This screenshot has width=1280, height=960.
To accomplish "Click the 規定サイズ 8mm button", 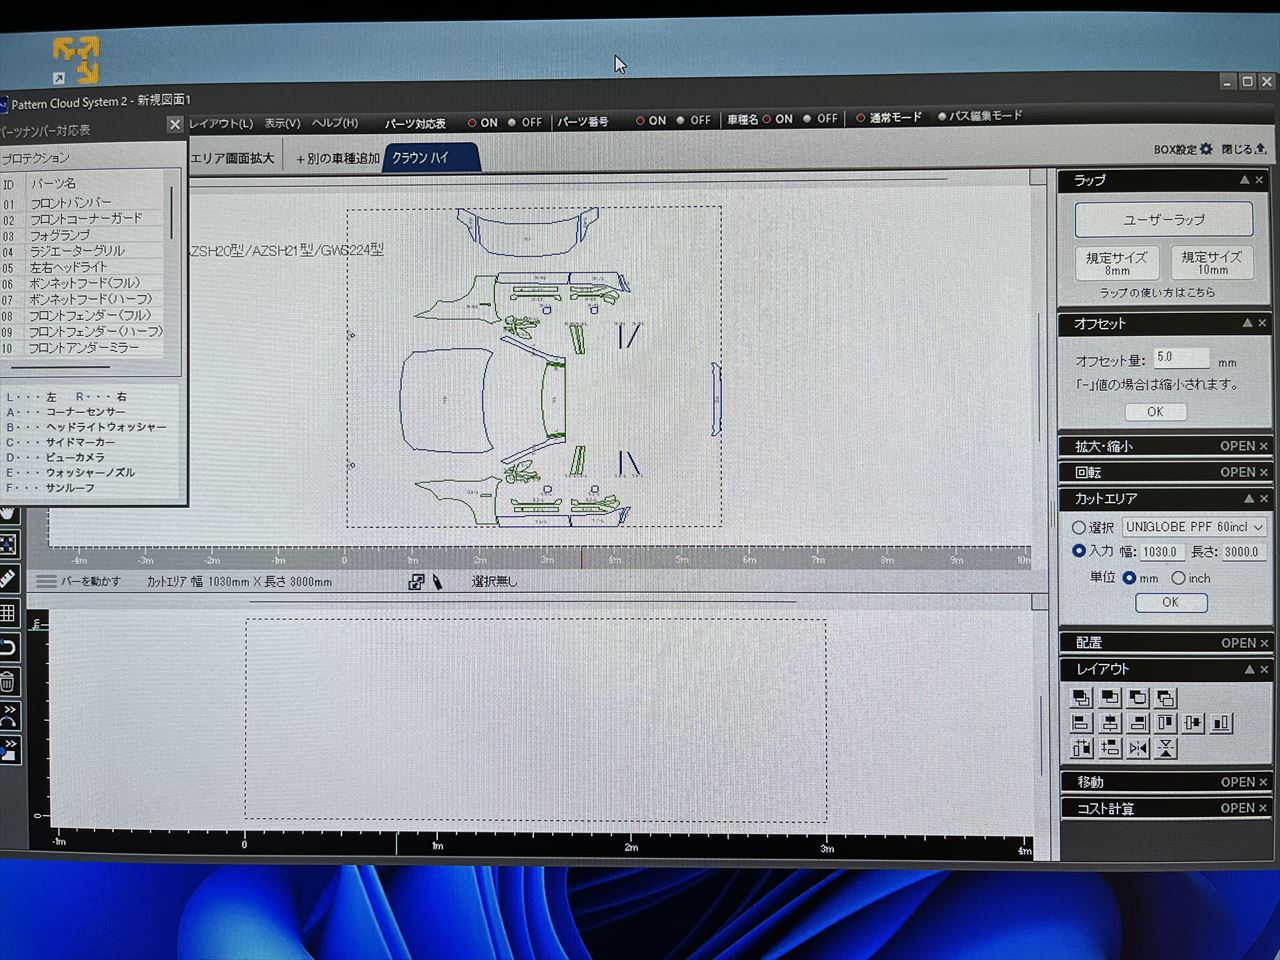I will coord(1117,263).
